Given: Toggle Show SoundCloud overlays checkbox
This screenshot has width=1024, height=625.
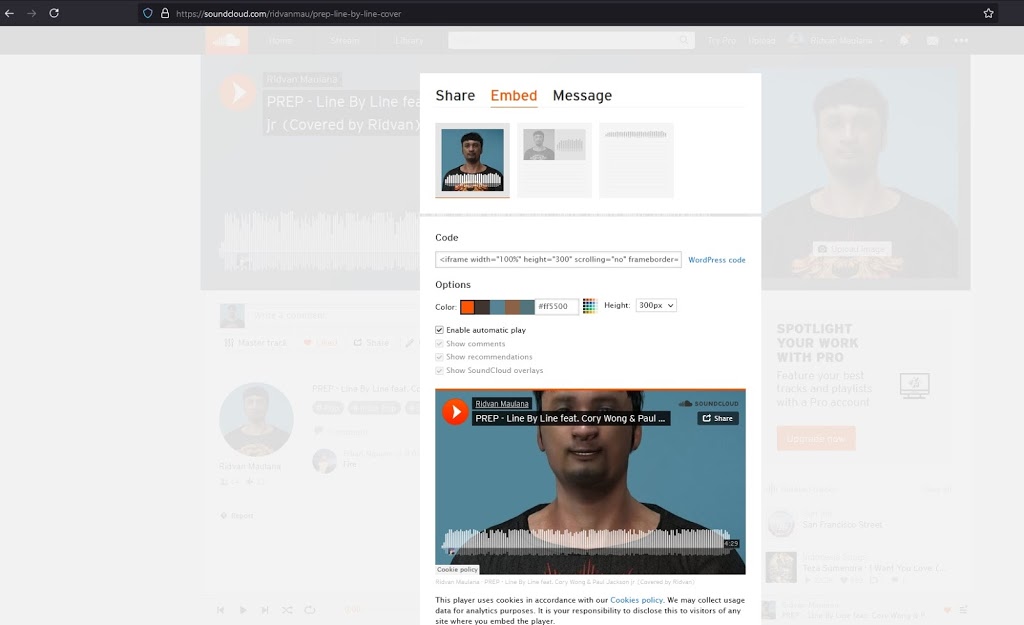Looking at the screenshot, I should pos(440,370).
